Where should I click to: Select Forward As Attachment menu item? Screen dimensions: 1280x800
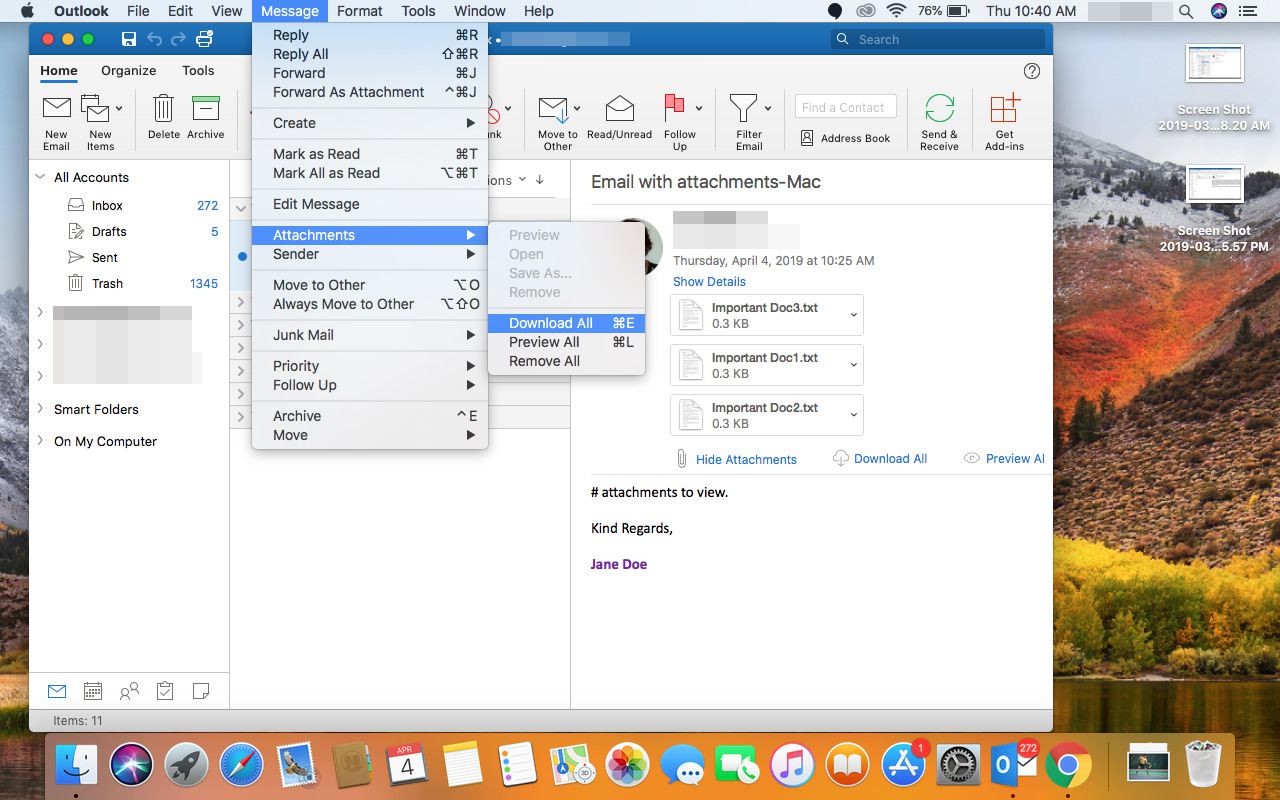tap(369, 92)
